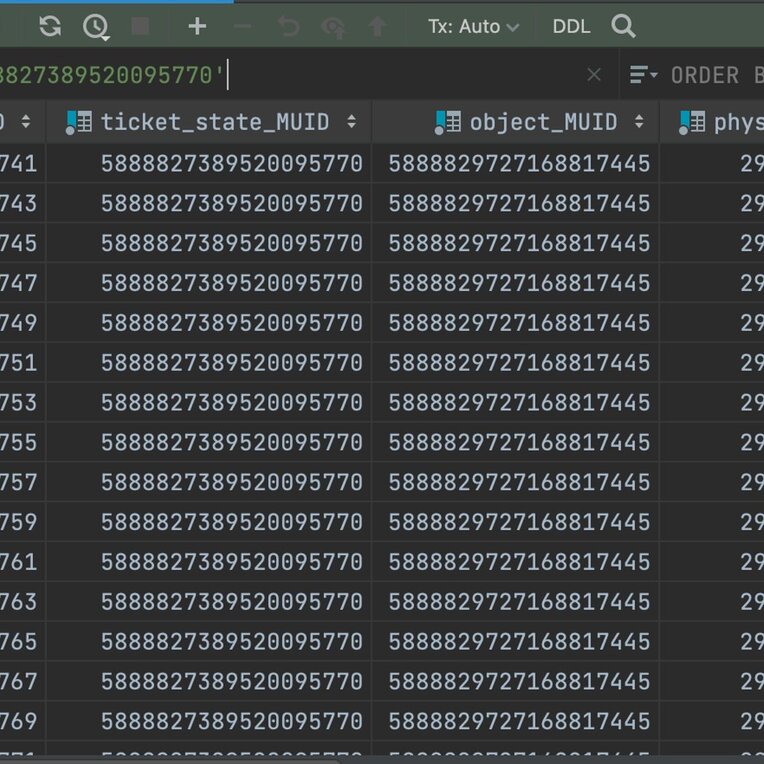This screenshot has width=764, height=764.
Task: Open the Tx: Auto transaction mode dropdown
Action: click(x=473, y=27)
